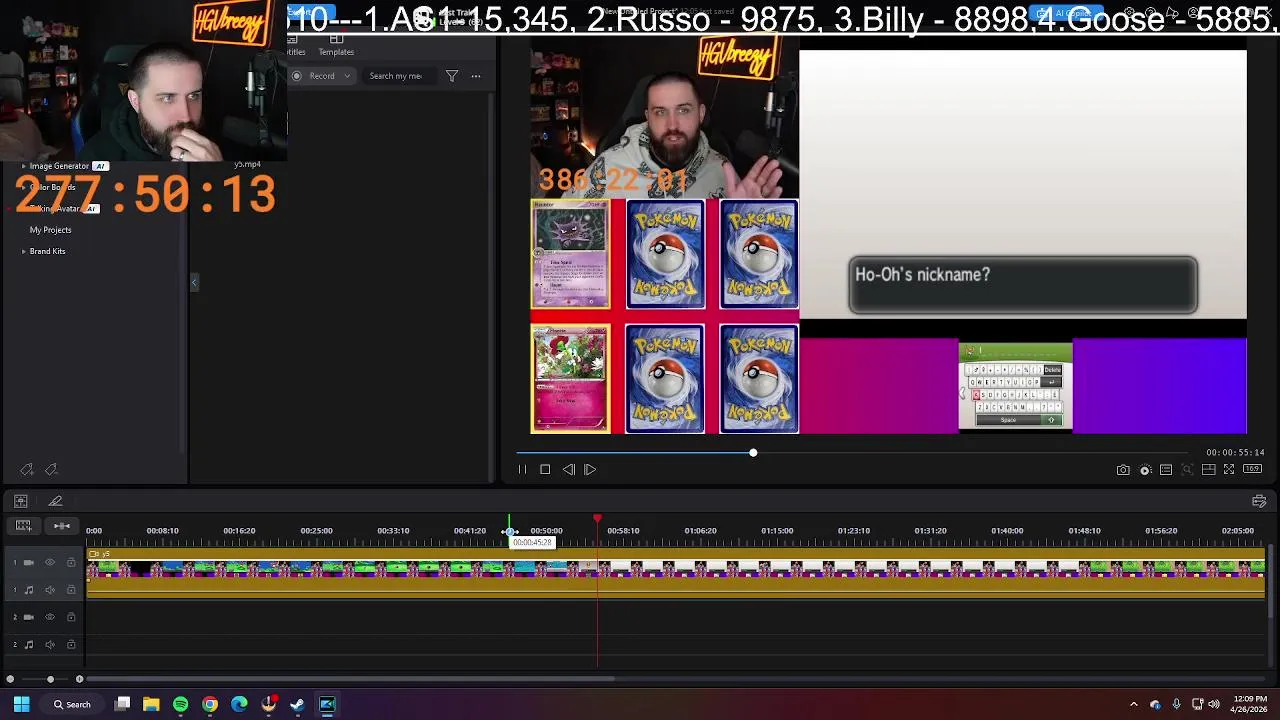Open Google Chrome from taskbar

(x=210, y=704)
